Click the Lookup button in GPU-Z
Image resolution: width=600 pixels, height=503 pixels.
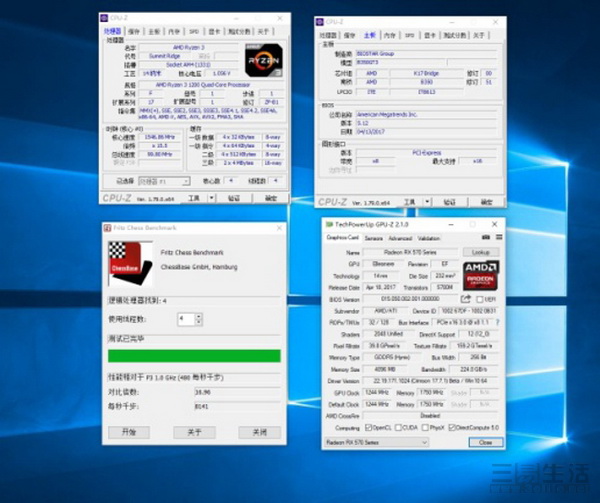(481, 252)
